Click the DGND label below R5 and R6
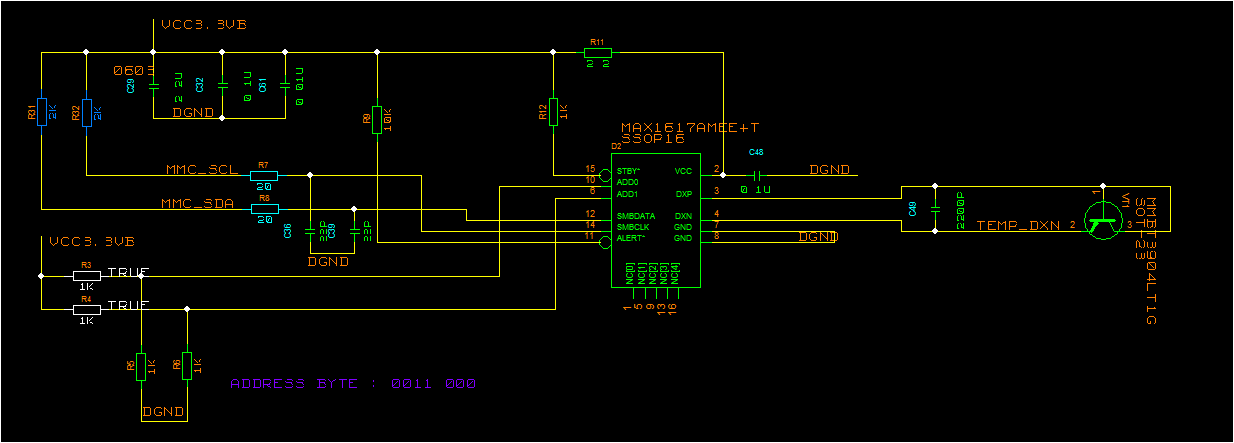 [164, 411]
